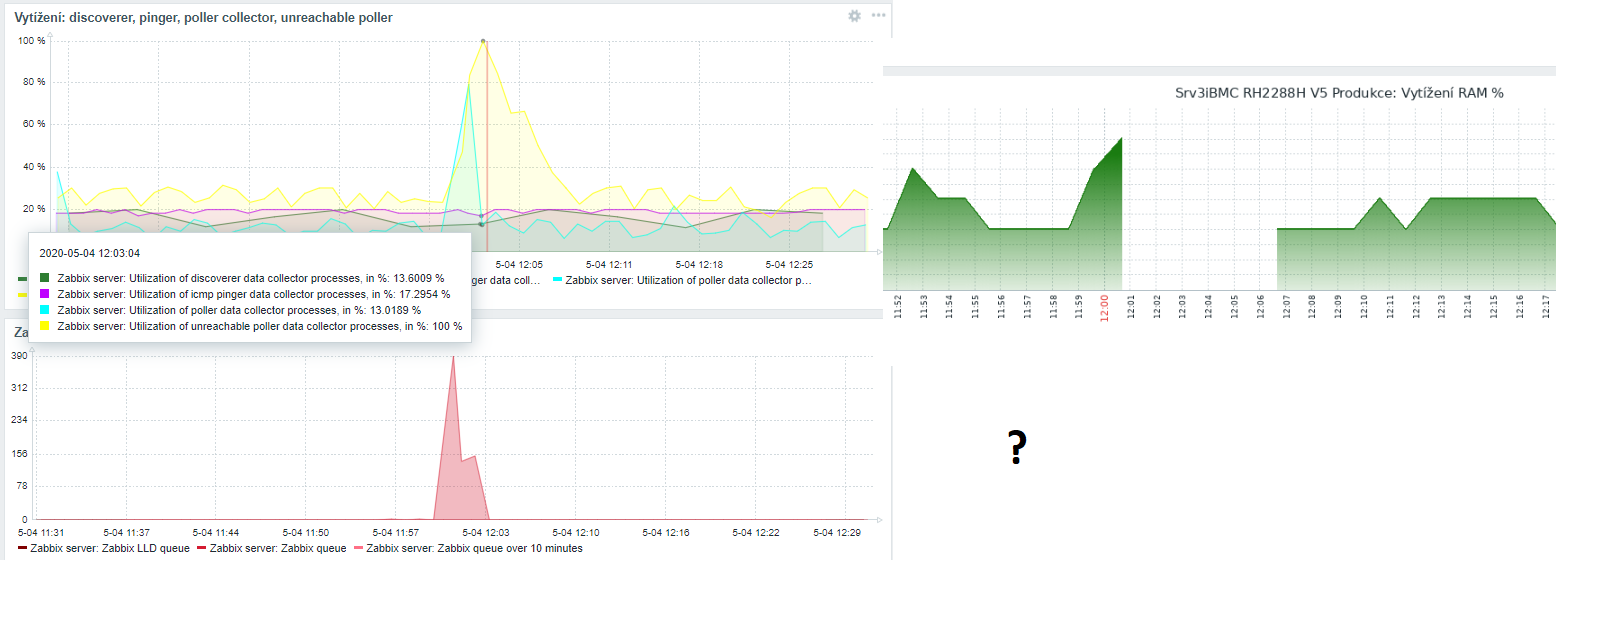The width and height of the screenshot is (1597, 637).
Task: Click the 390 y-axis label on queue graph
Action: point(19,356)
